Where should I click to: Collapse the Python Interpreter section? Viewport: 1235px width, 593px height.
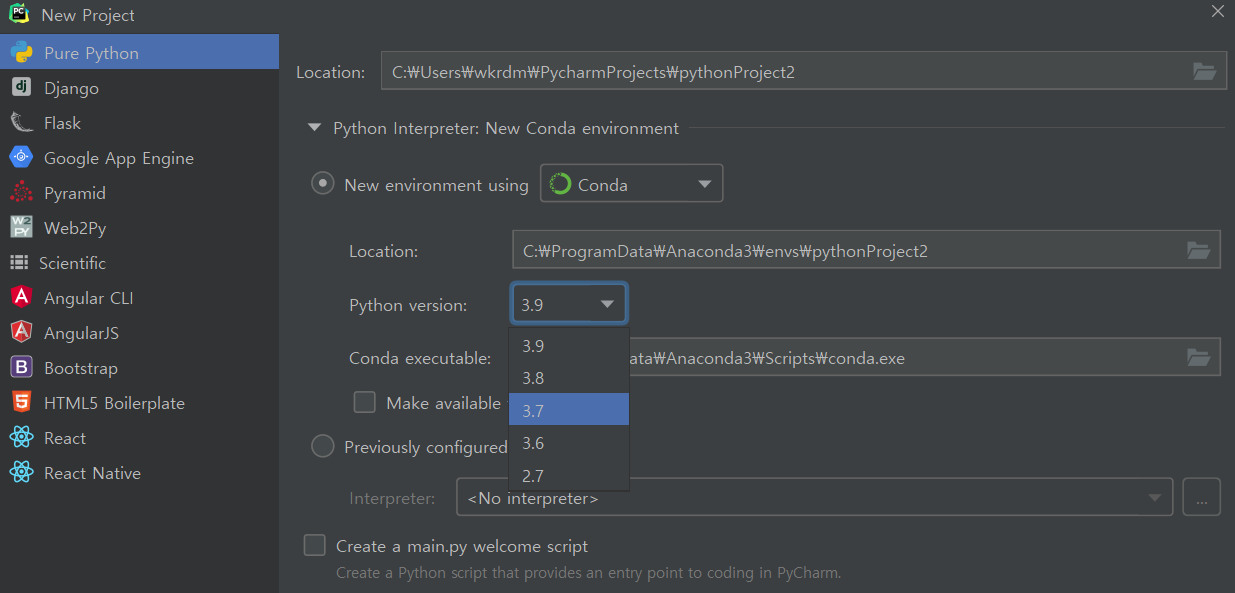(x=314, y=128)
